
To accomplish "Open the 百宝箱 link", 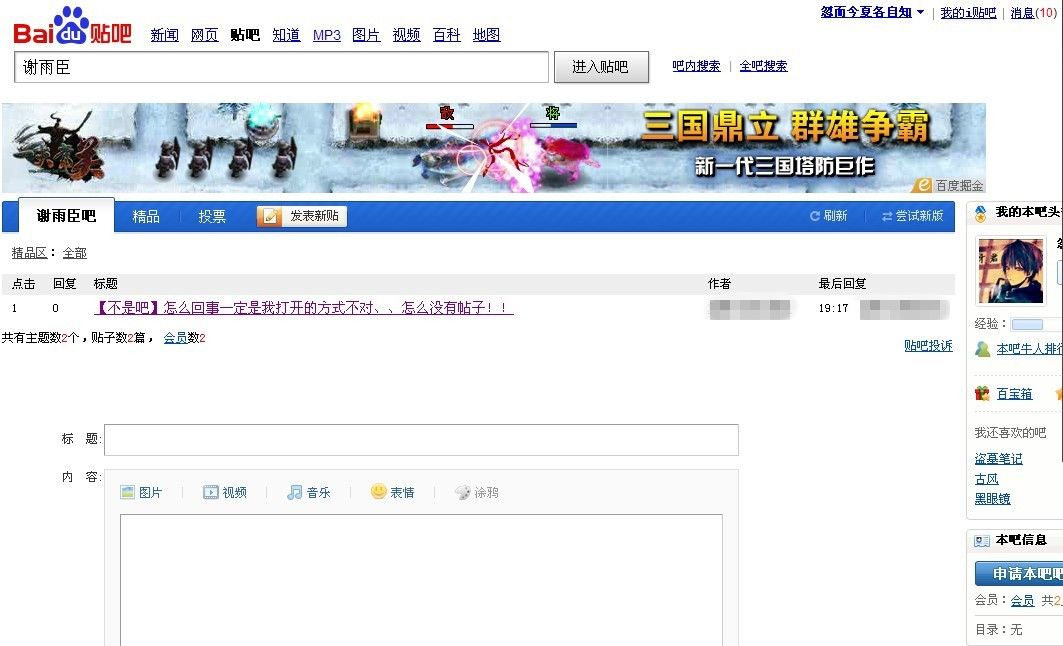I will coord(1014,394).
